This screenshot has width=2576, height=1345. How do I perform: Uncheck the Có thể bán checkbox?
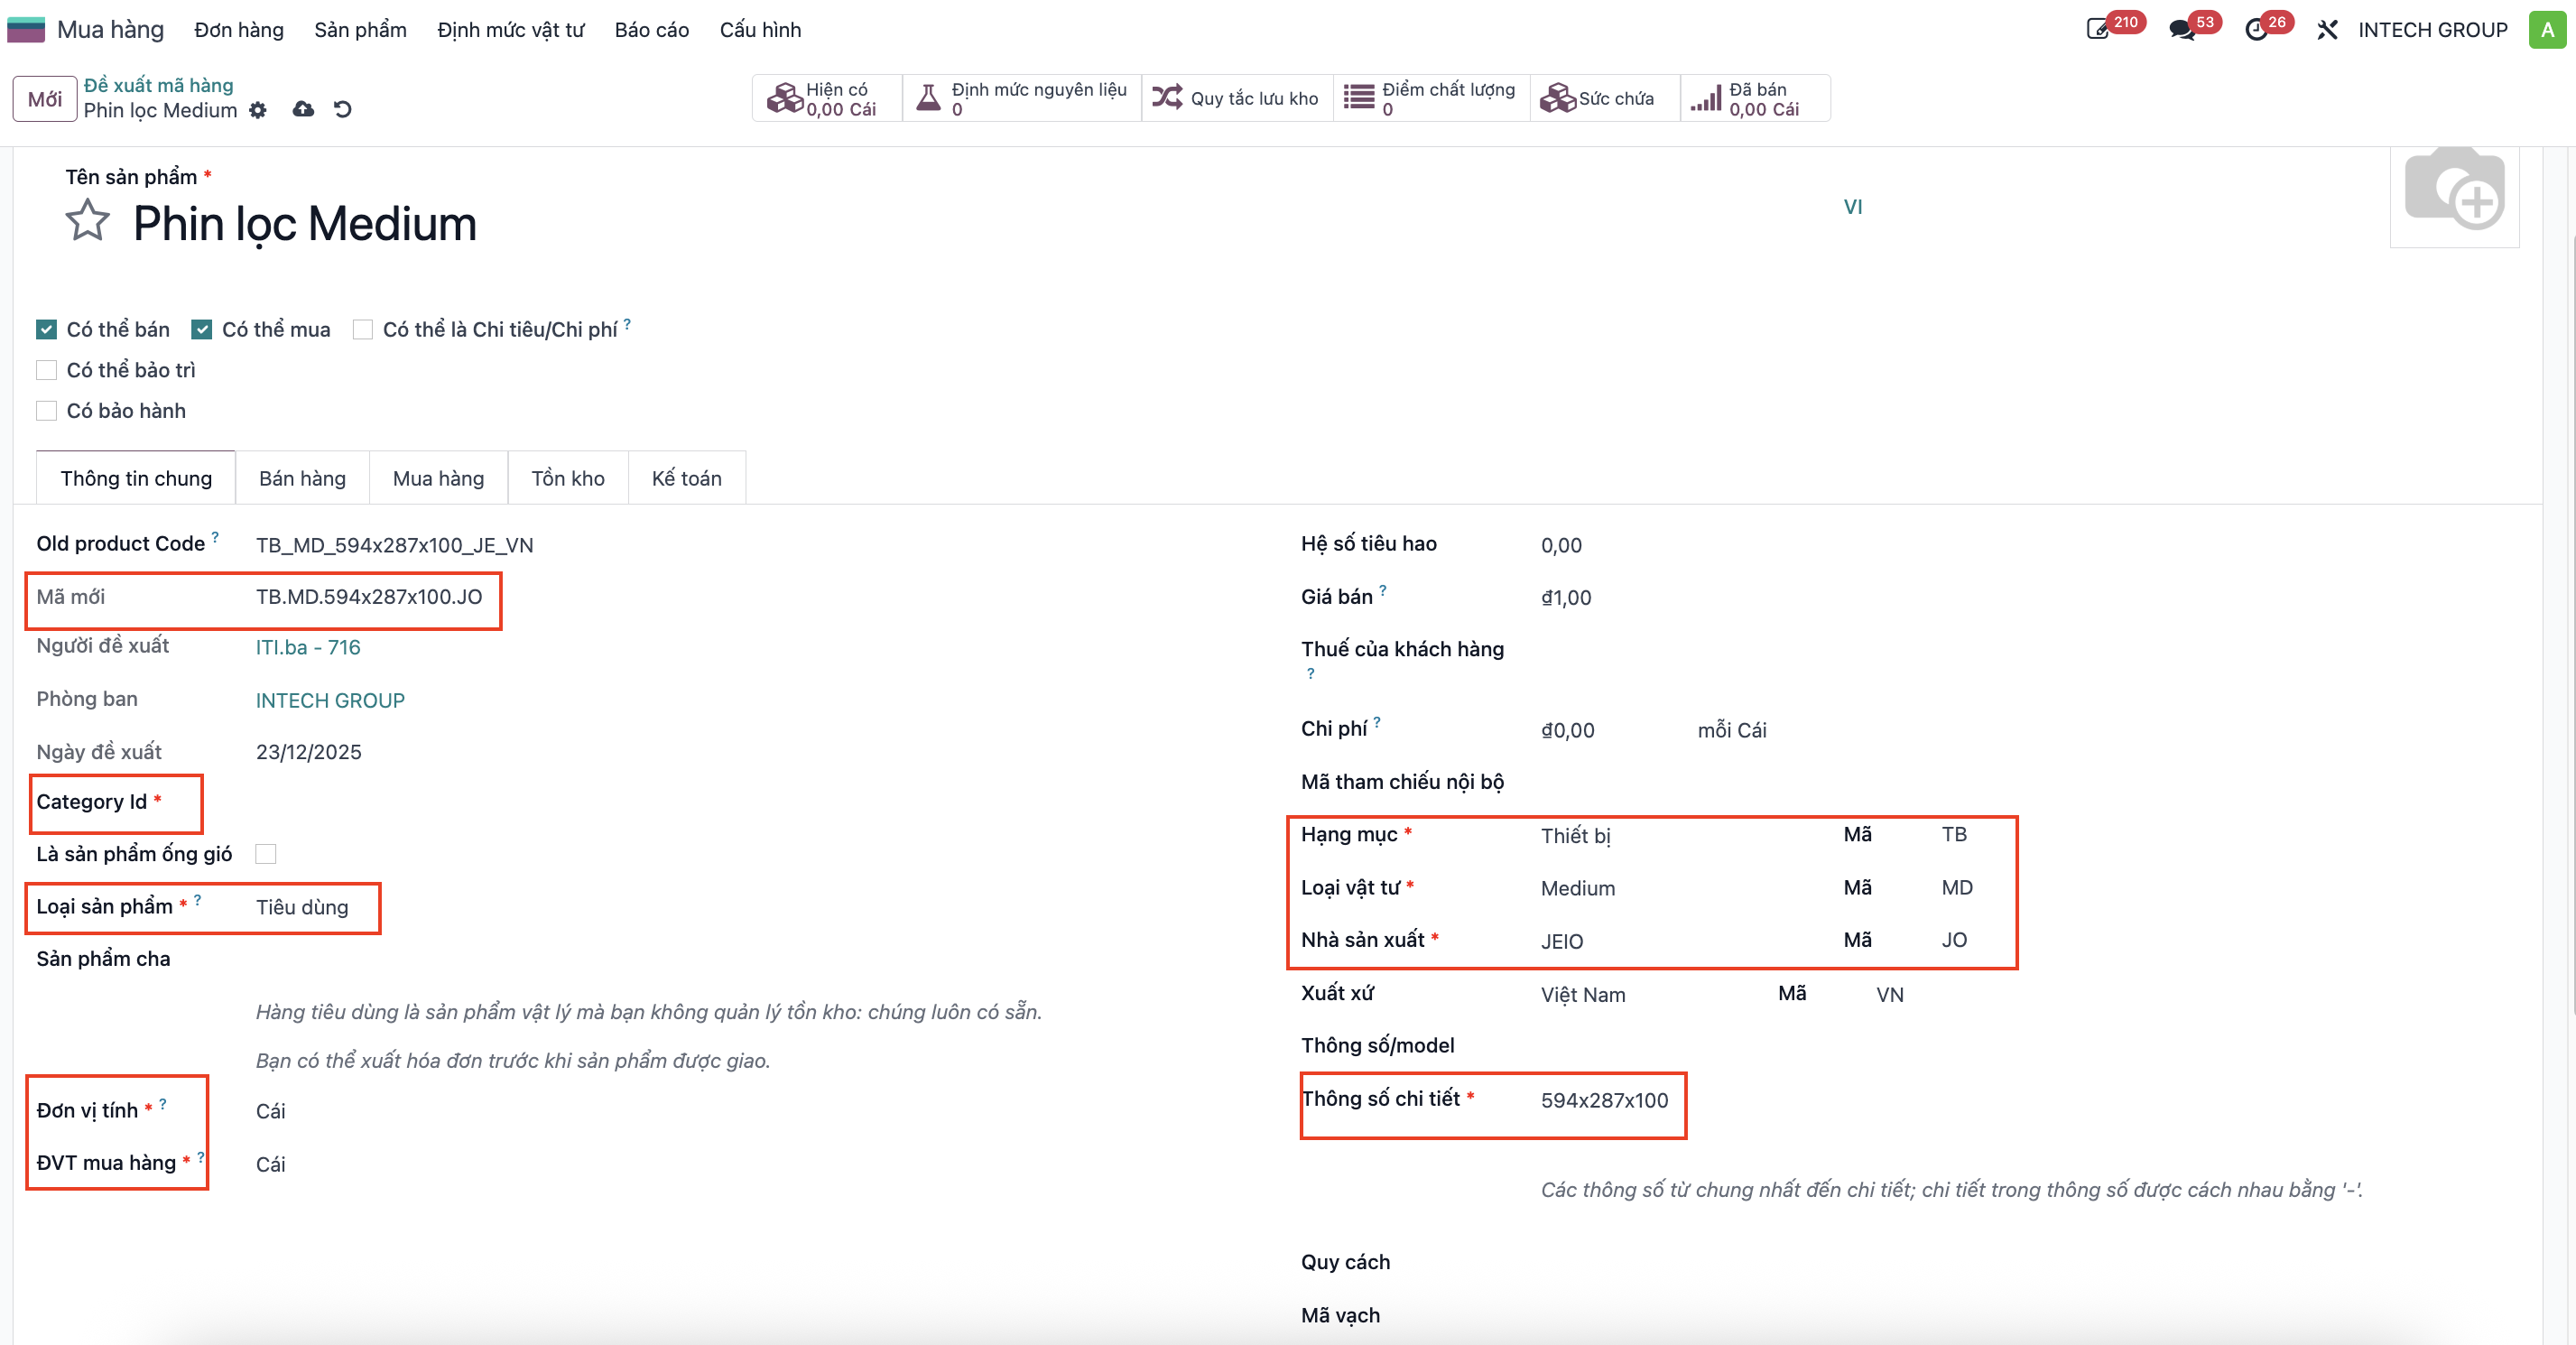(46, 329)
